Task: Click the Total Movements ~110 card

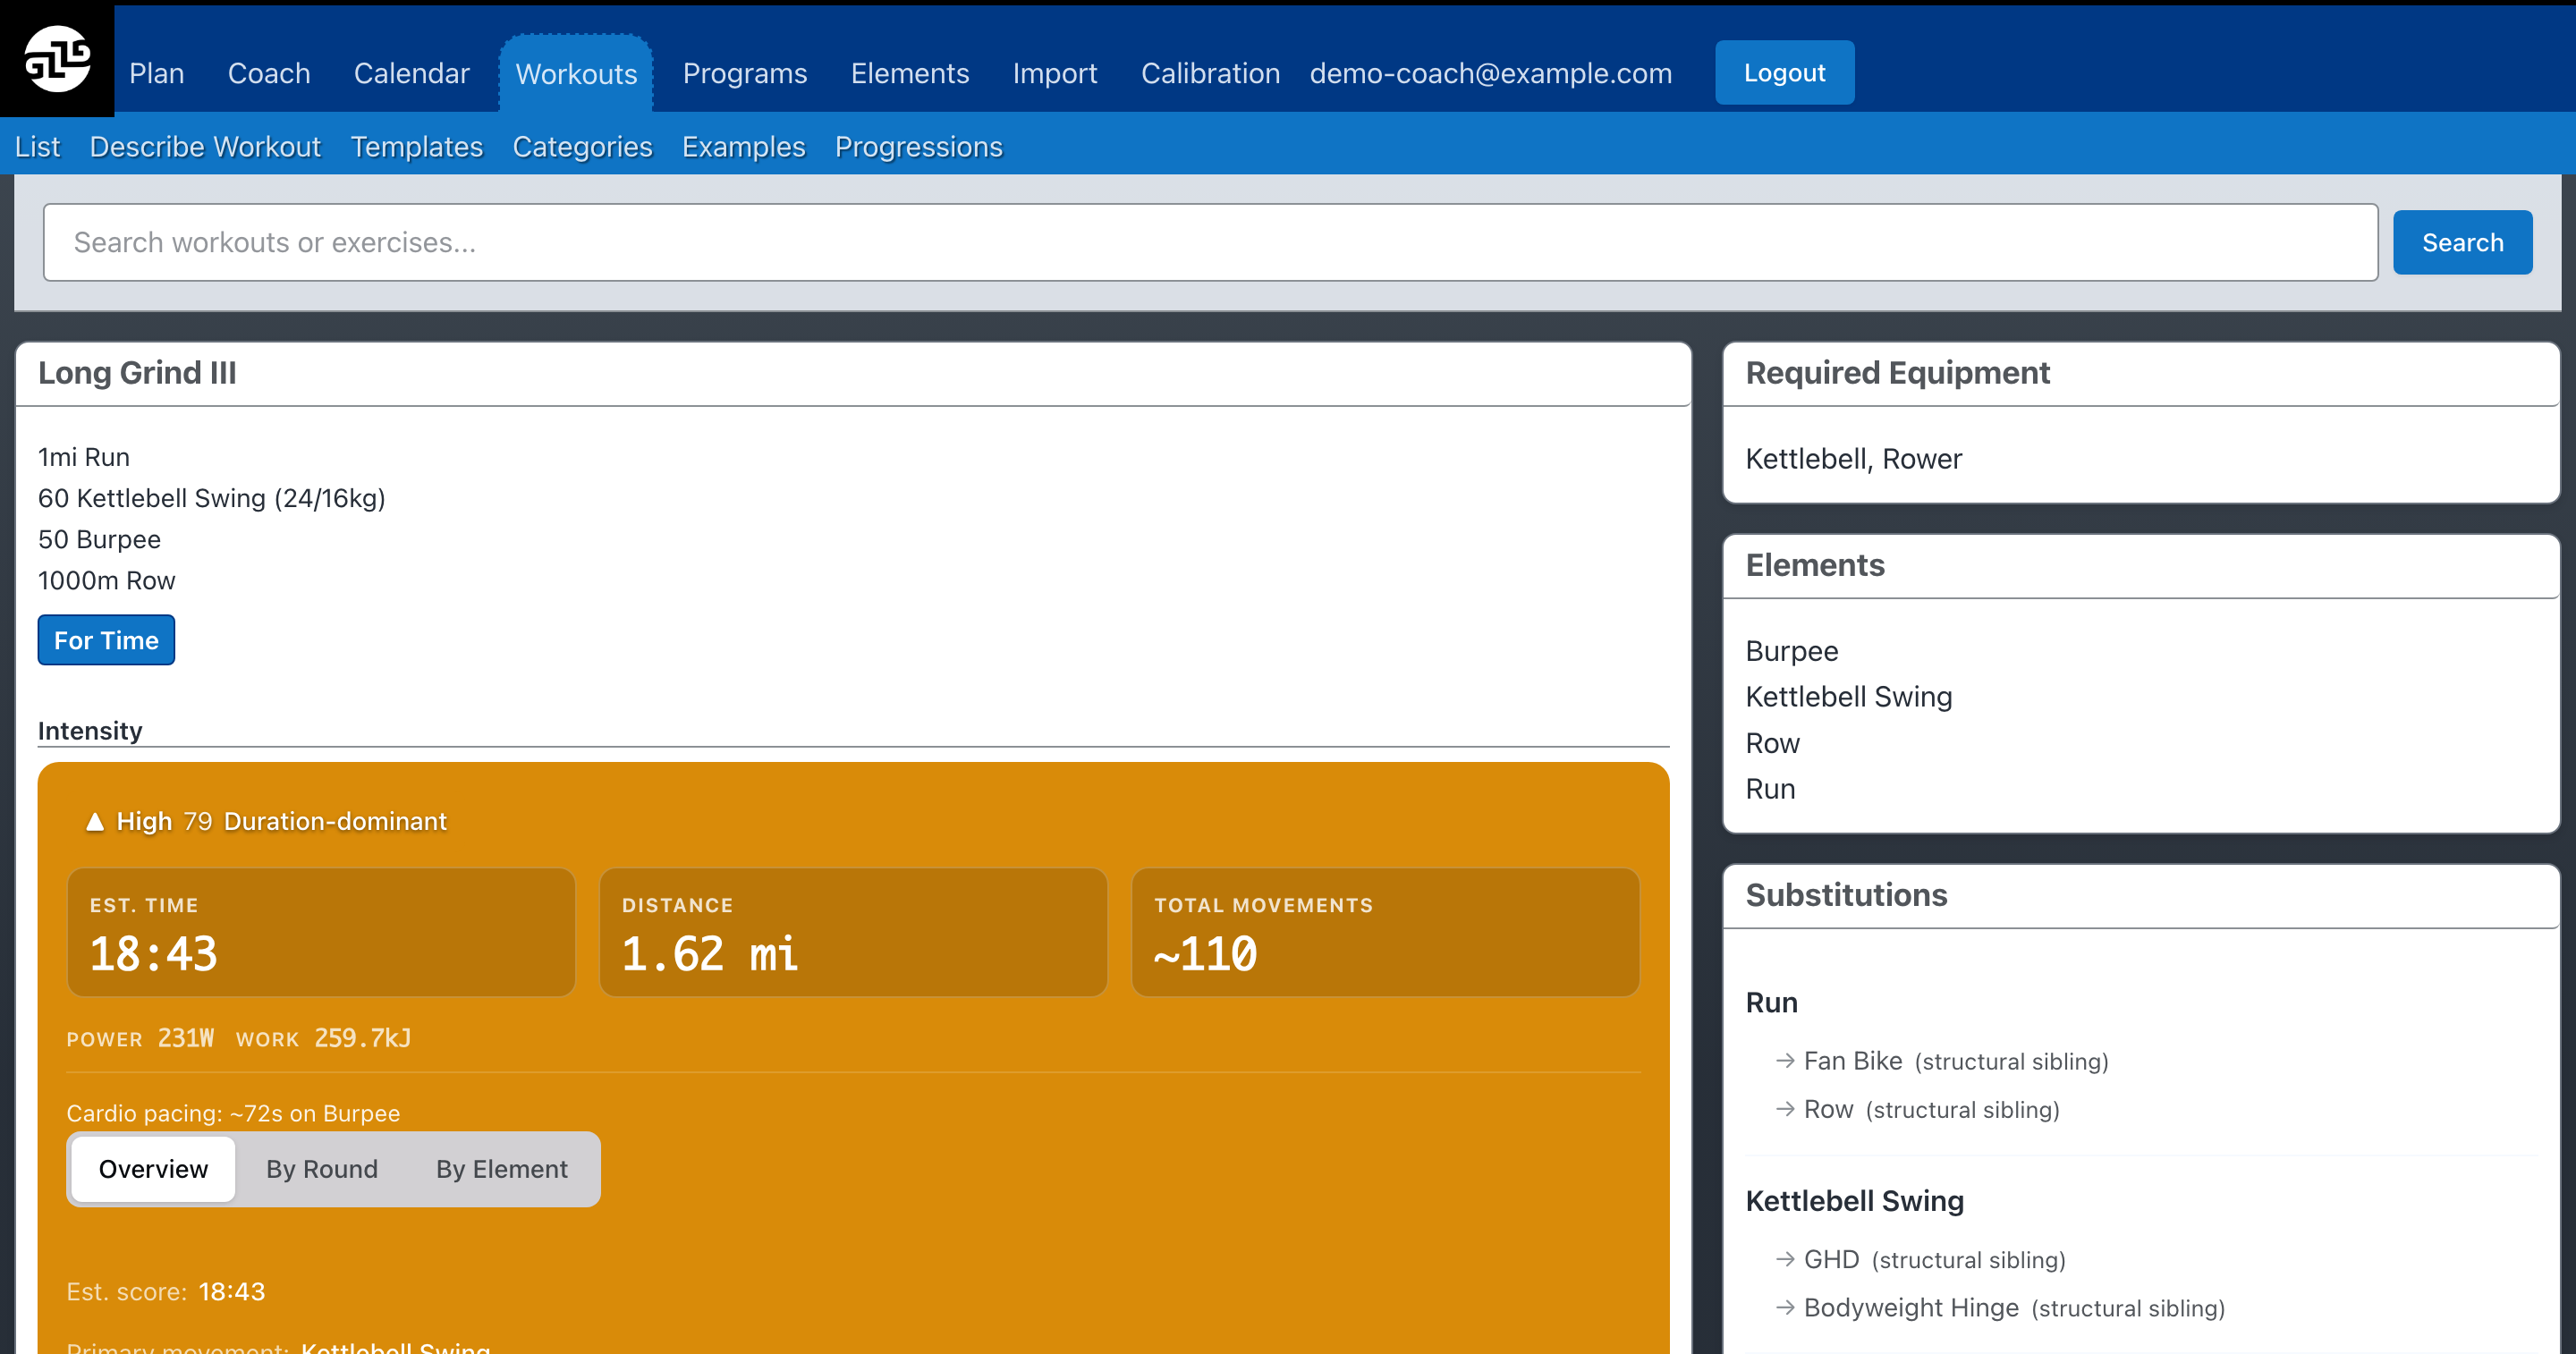Action: tap(1385, 932)
